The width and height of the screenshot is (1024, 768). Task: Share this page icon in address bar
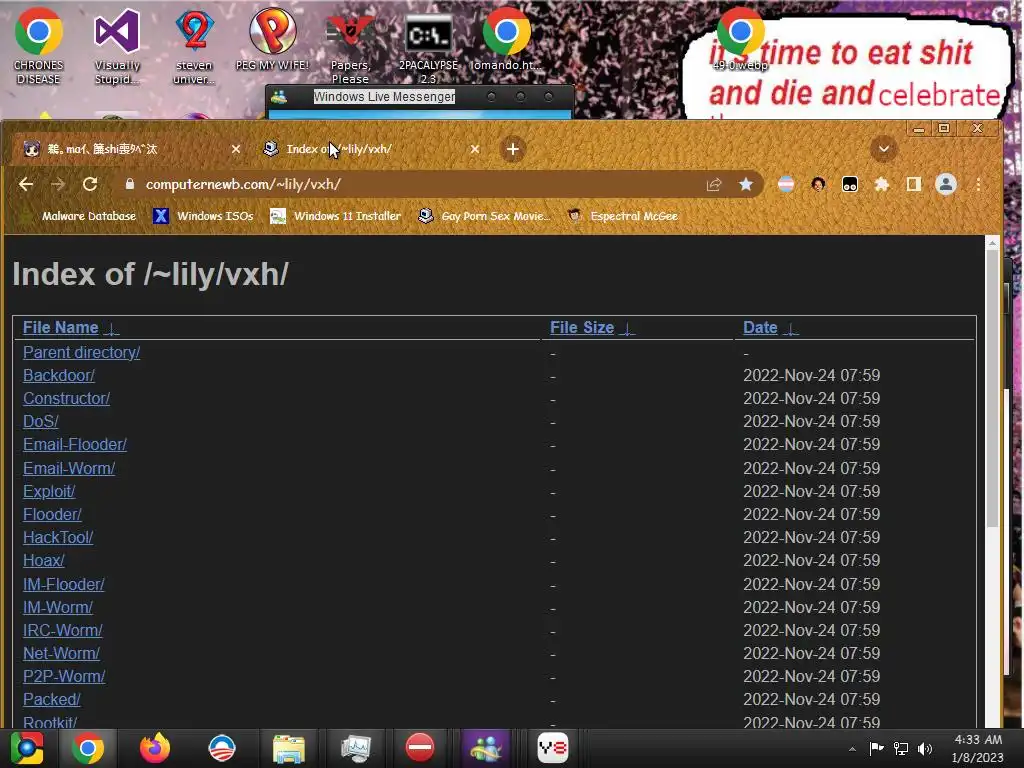pos(714,185)
